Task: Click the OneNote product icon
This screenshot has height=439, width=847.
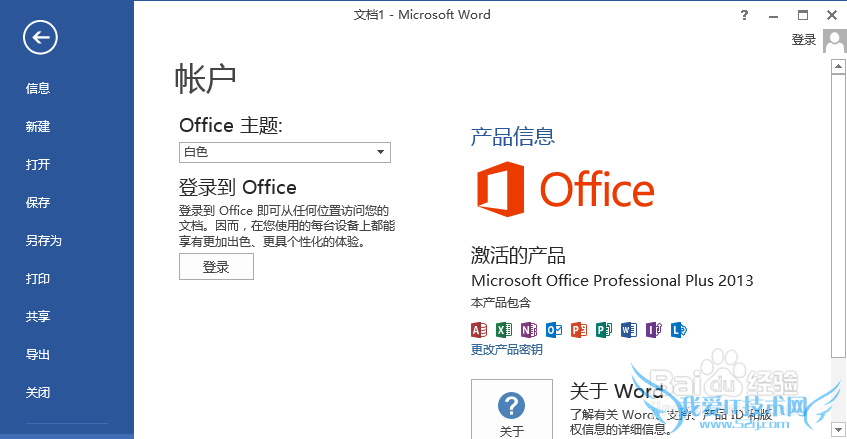Action: pos(529,329)
